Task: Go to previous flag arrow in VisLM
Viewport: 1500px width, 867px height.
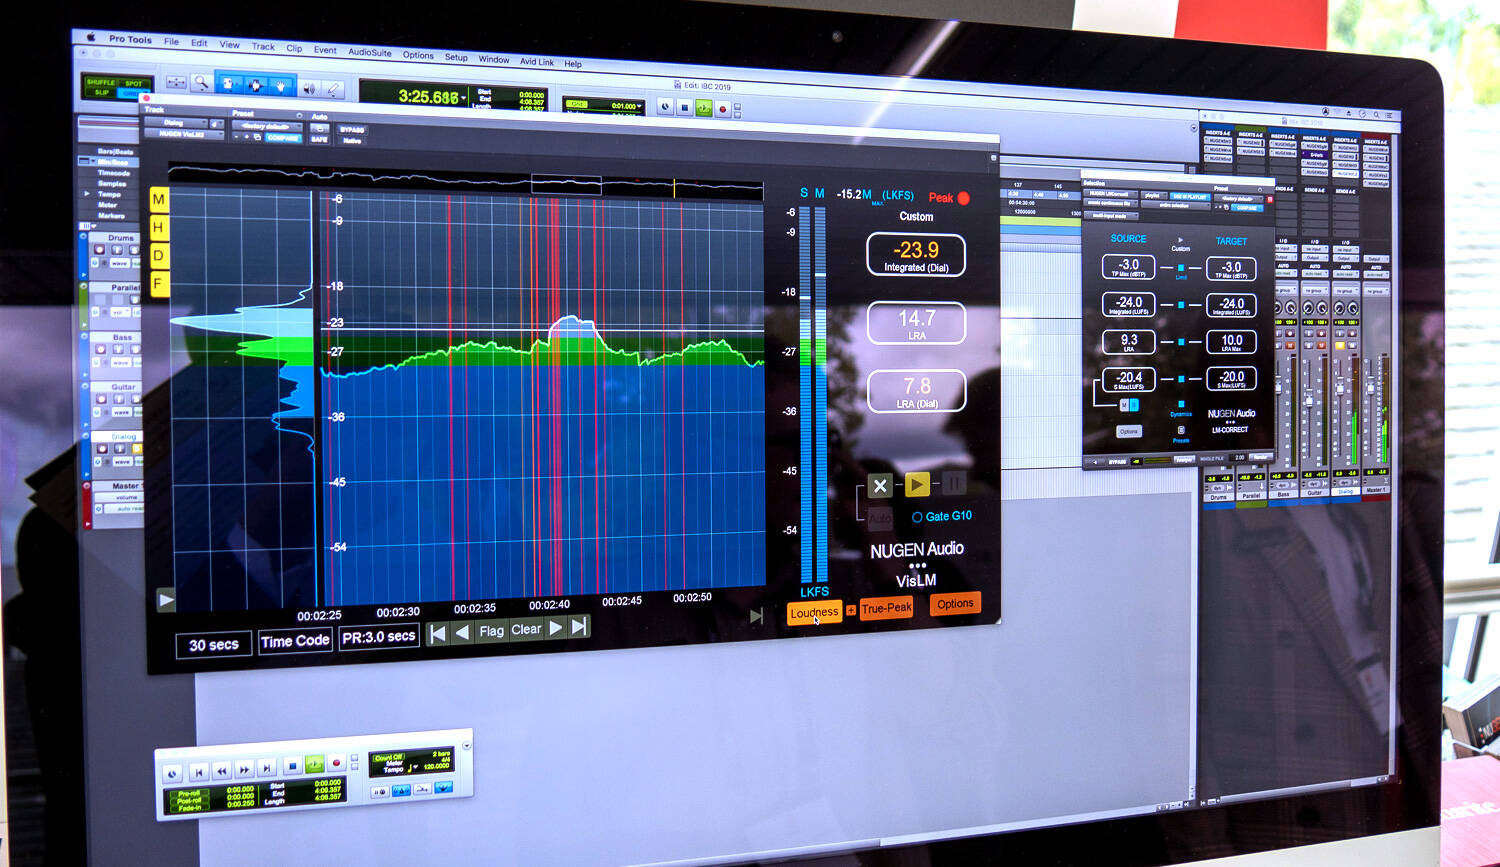Action: coord(462,632)
